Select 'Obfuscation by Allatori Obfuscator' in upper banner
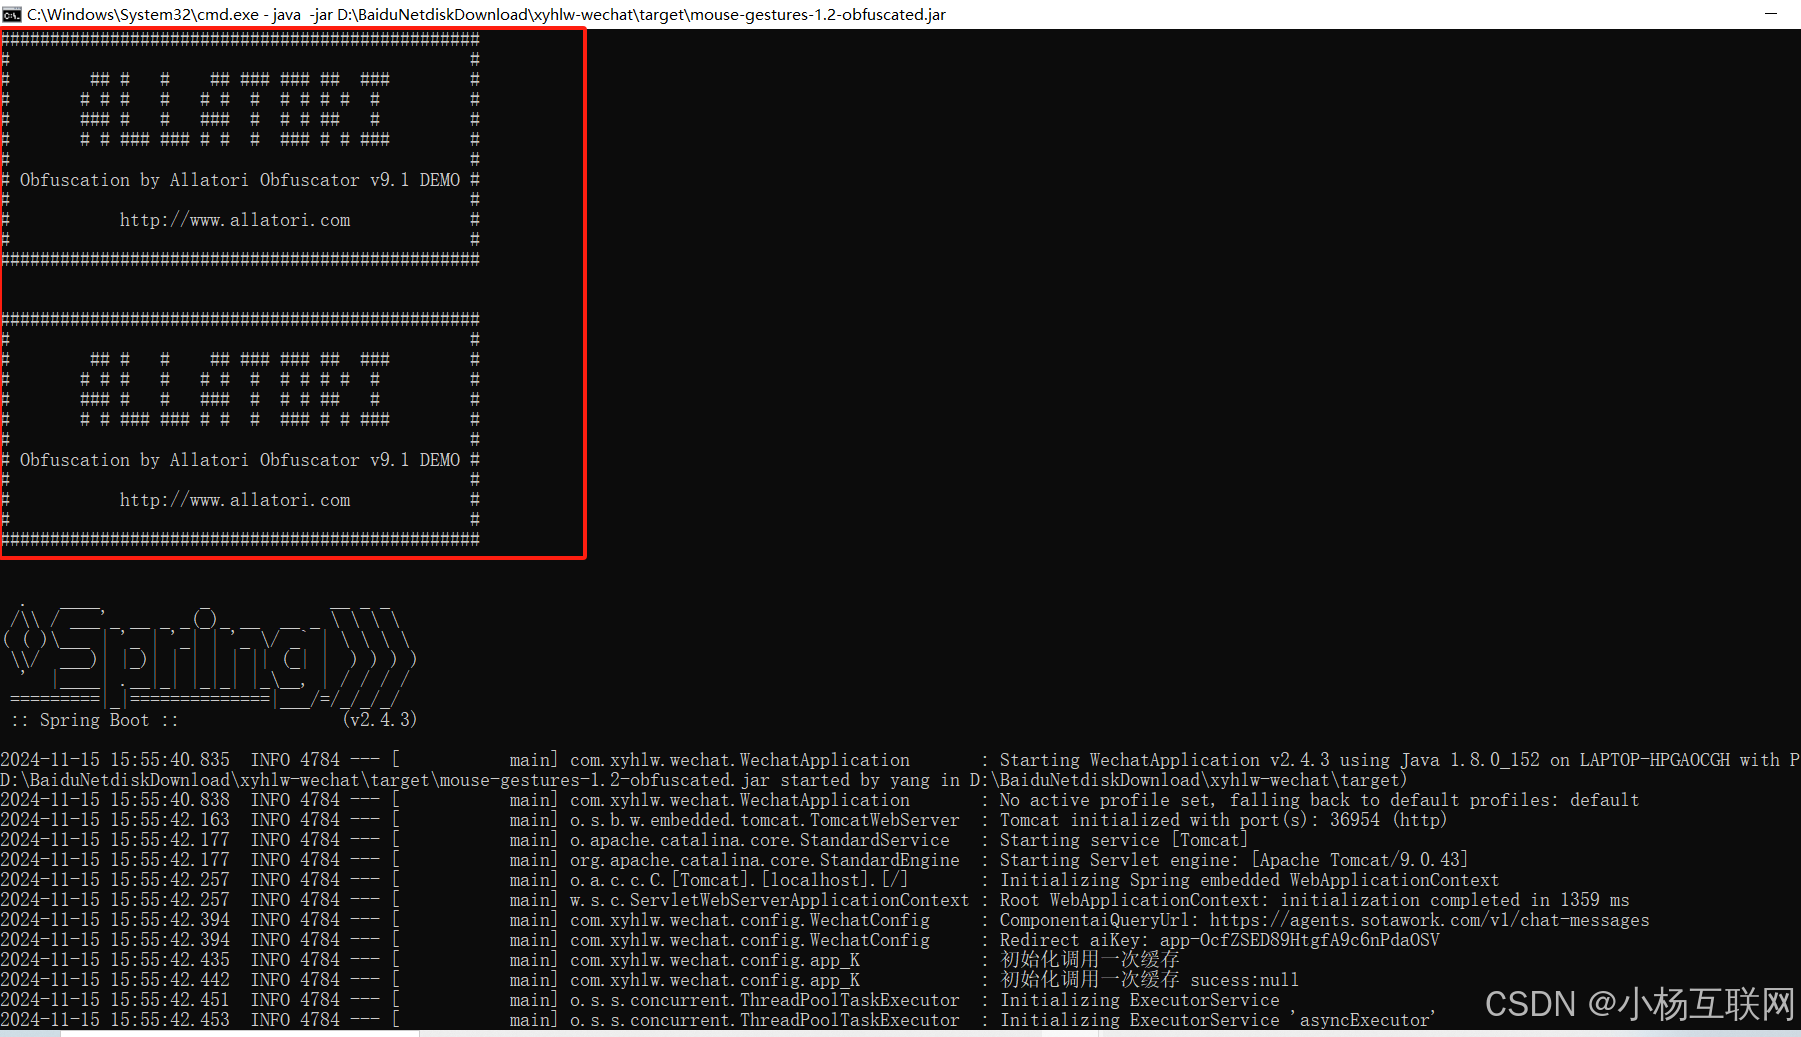This screenshot has height=1037, width=1801. (x=190, y=180)
